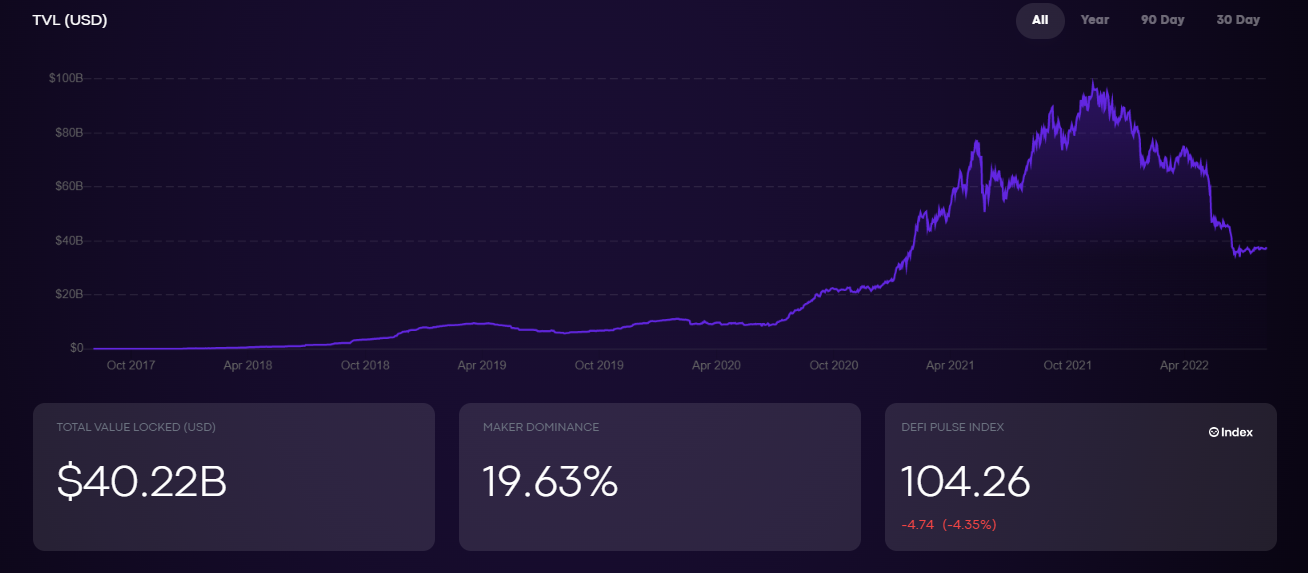1308x573 pixels.
Task: Click the red -4.74 (-4.35%) change text
Action: (948, 524)
